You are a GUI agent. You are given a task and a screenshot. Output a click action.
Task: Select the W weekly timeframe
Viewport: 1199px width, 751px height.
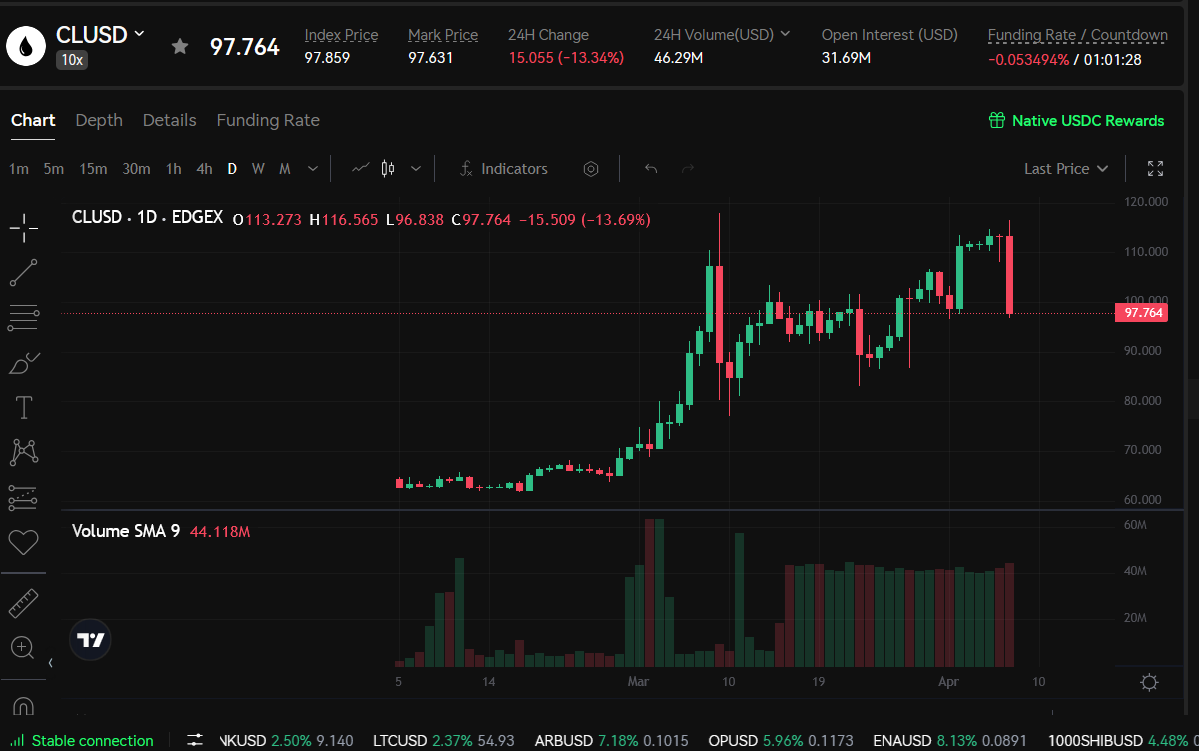tap(258, 169)
